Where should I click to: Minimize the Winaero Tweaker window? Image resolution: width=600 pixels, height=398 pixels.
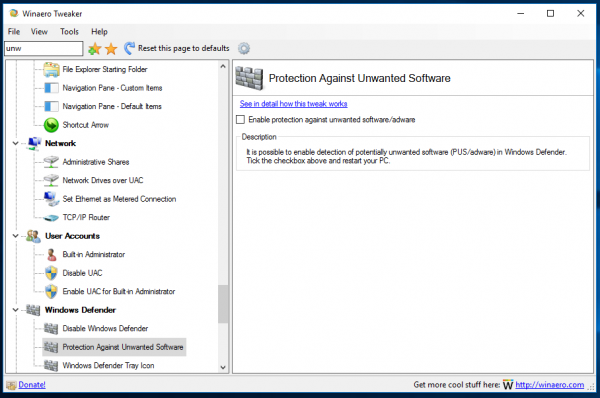(x=520, y=13)
